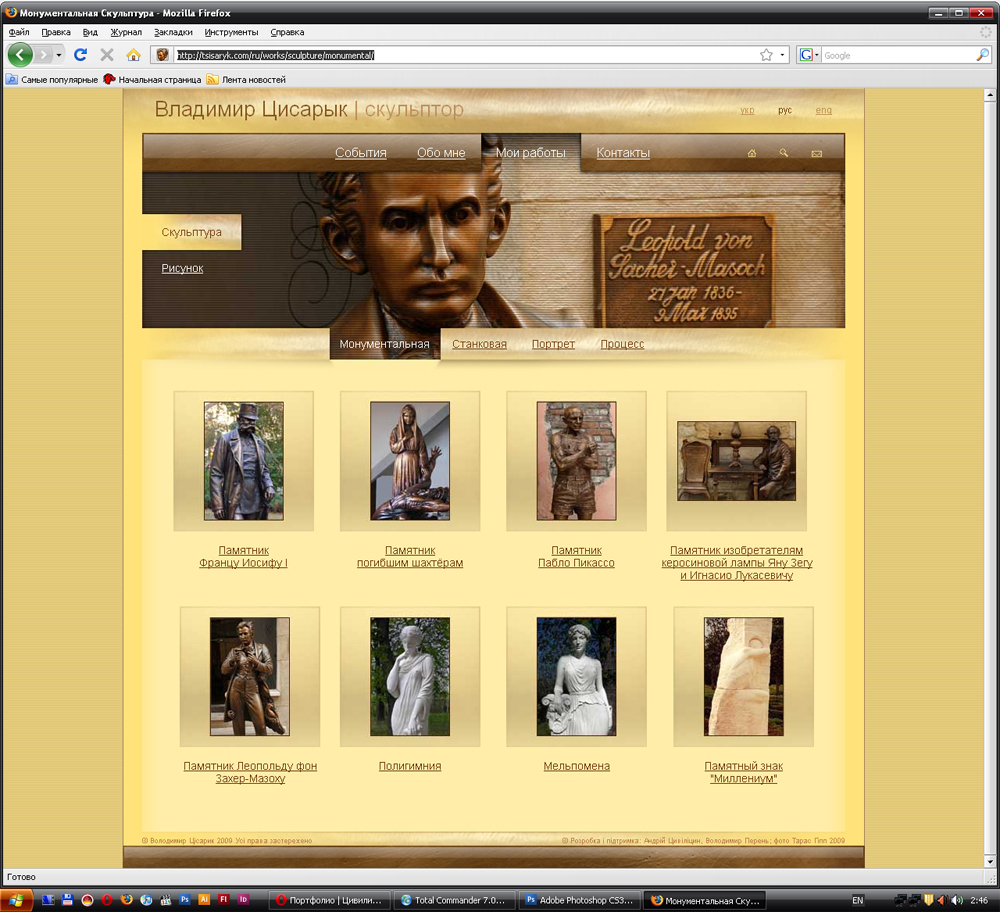Open the Портрет sub-tab

click(x=554, y=344)
